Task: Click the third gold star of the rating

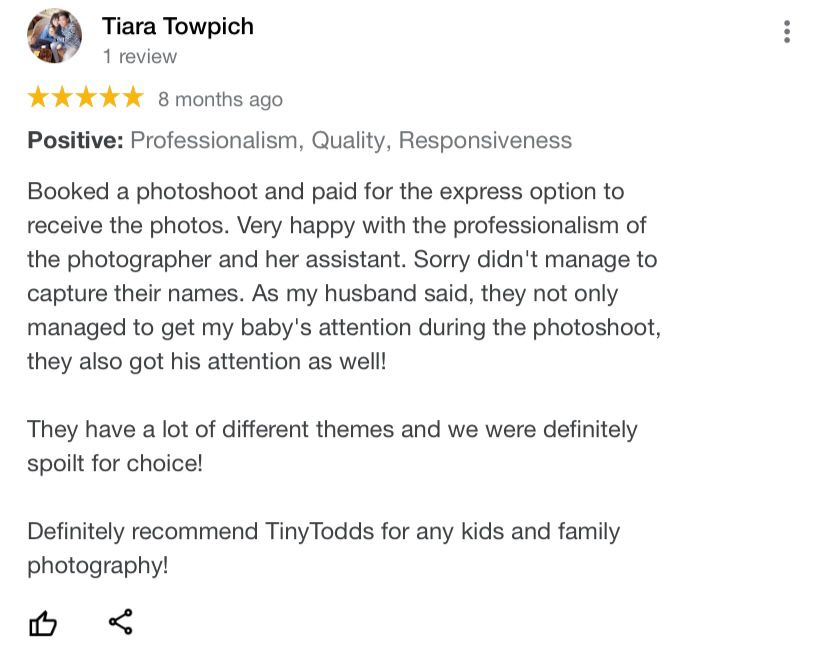Action: [x=86, y=98]
